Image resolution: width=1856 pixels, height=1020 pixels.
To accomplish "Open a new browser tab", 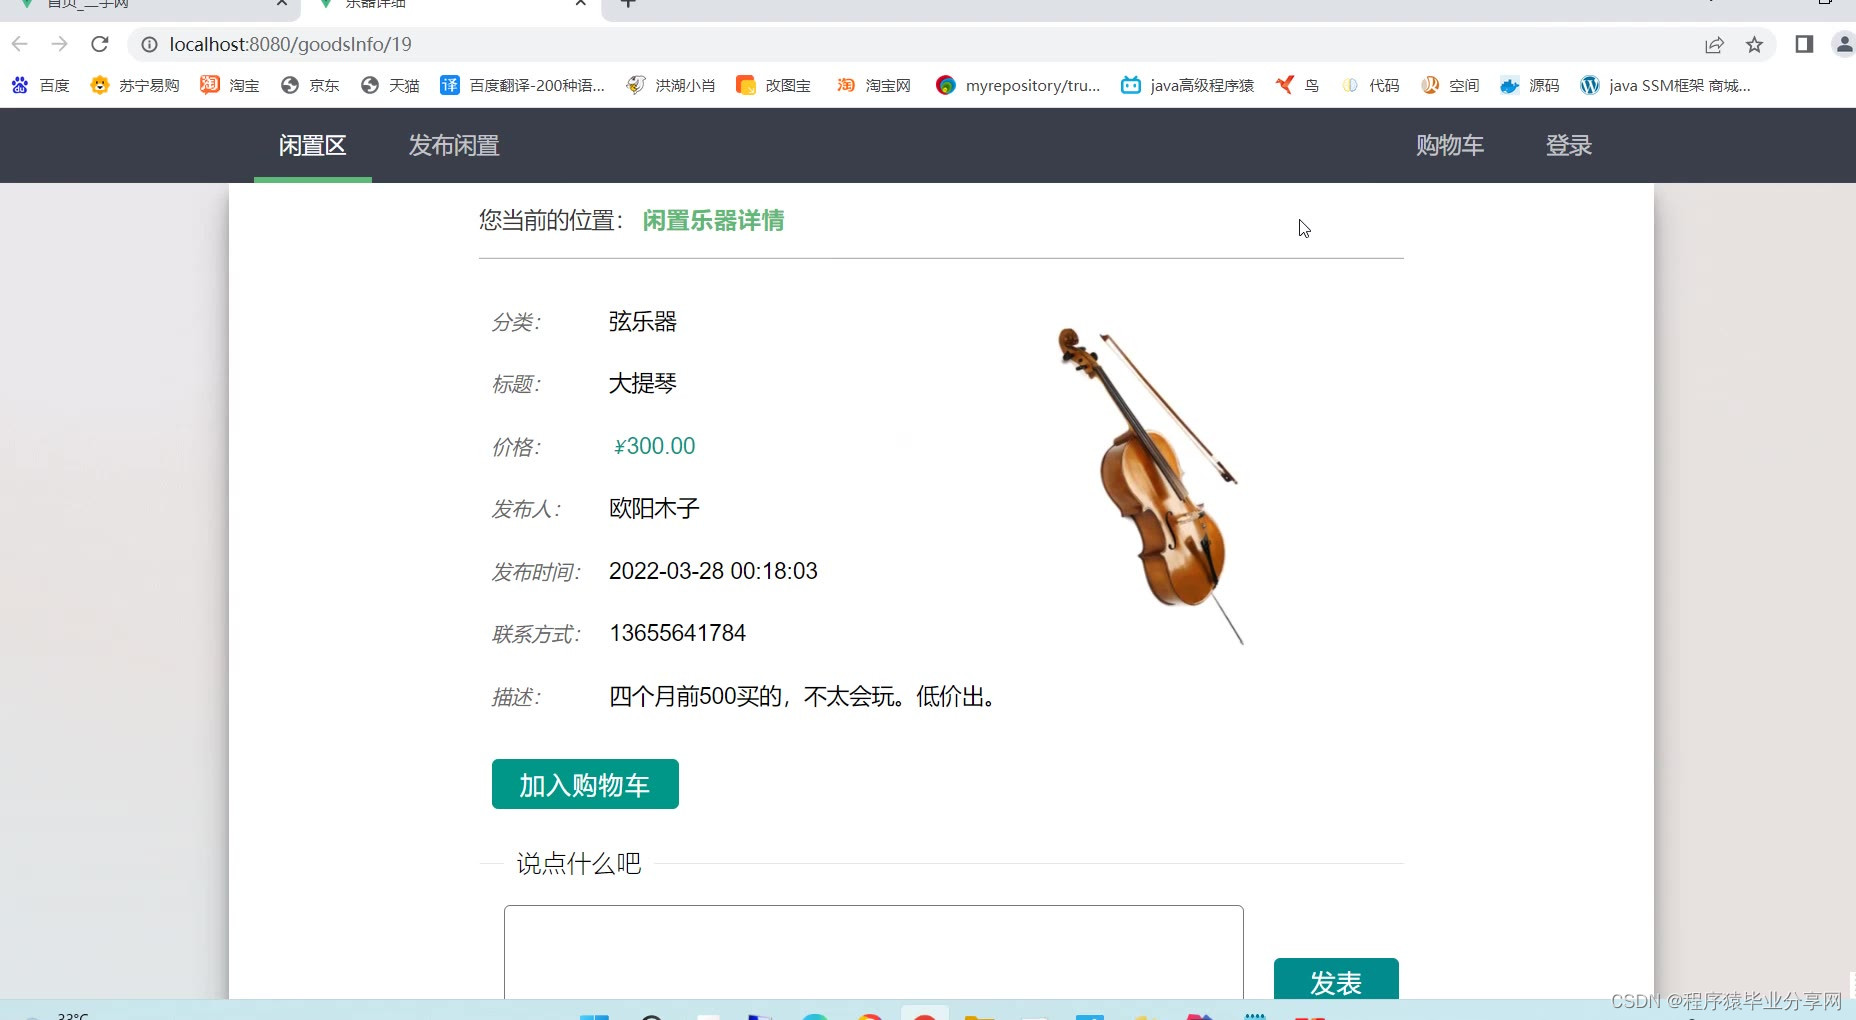I will [628, 4].
